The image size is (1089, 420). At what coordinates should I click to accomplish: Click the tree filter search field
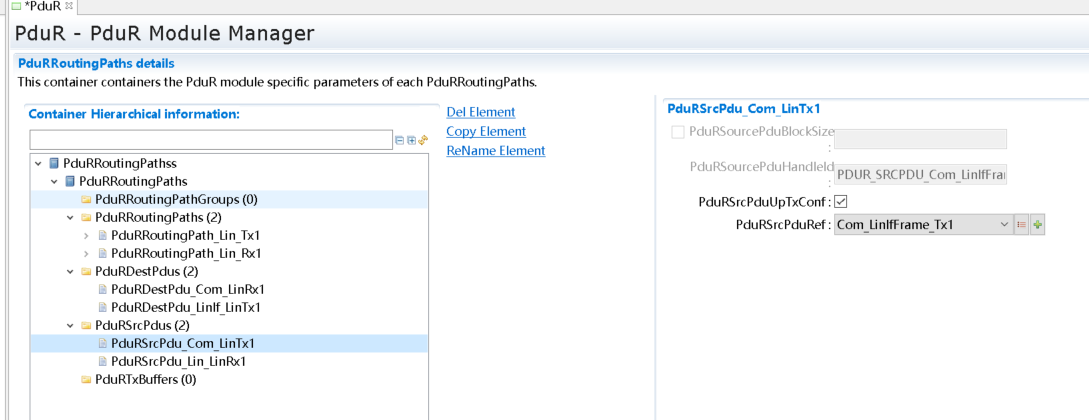pyautogui.click(x=210, y=140)
